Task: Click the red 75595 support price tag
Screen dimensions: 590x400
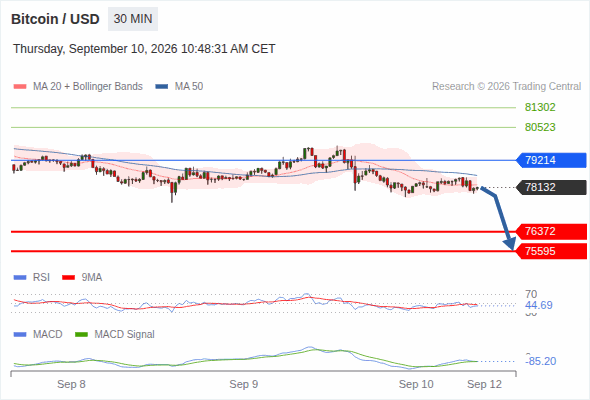Action: pyautogui.click(x=551, y=251)
